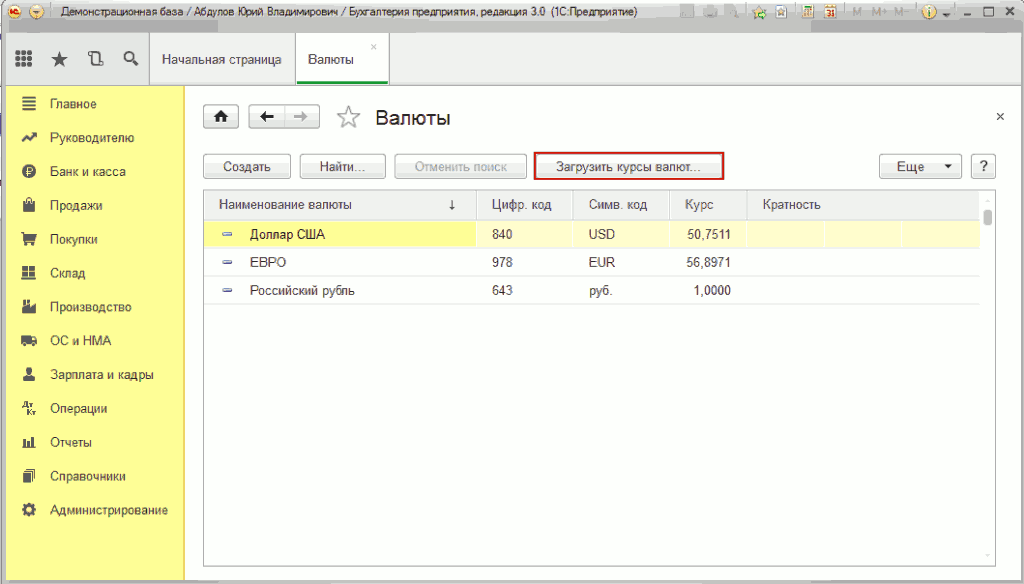This screenshot has height=584, width=1024.
Task: Close the Валюты form with x
Action: point(1000,117)
